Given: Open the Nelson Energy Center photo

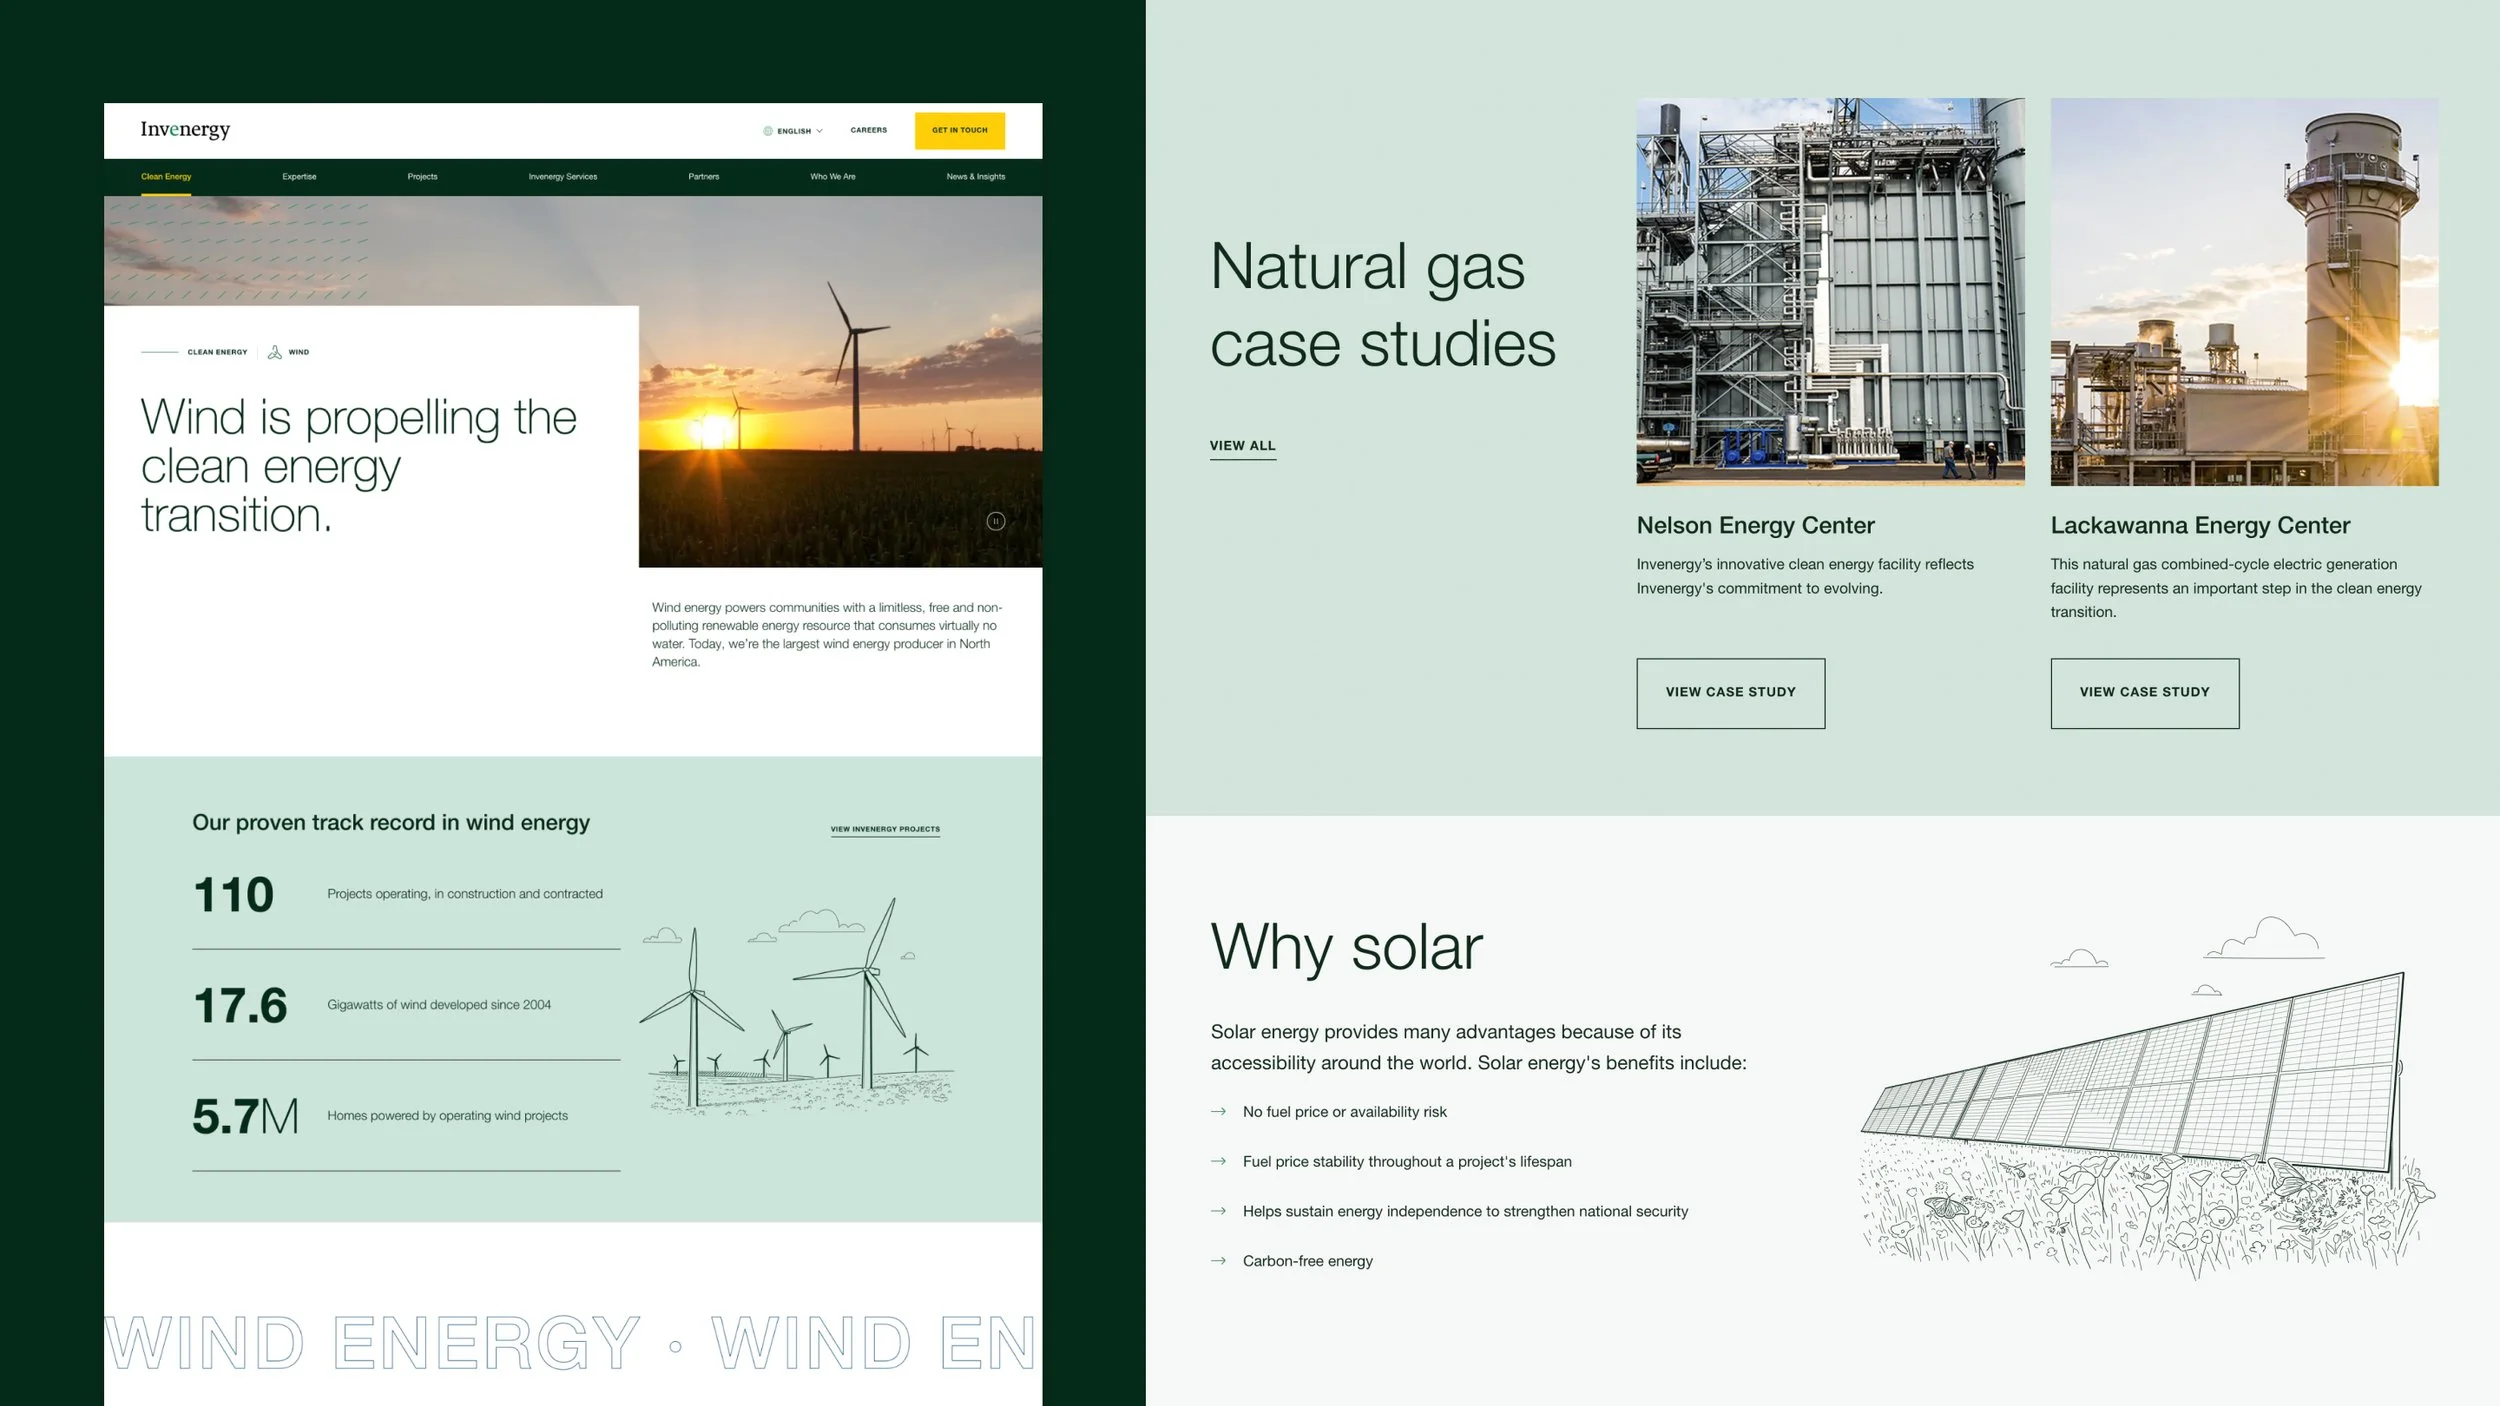Looking at the screenshot, I should pos(1830,292).
